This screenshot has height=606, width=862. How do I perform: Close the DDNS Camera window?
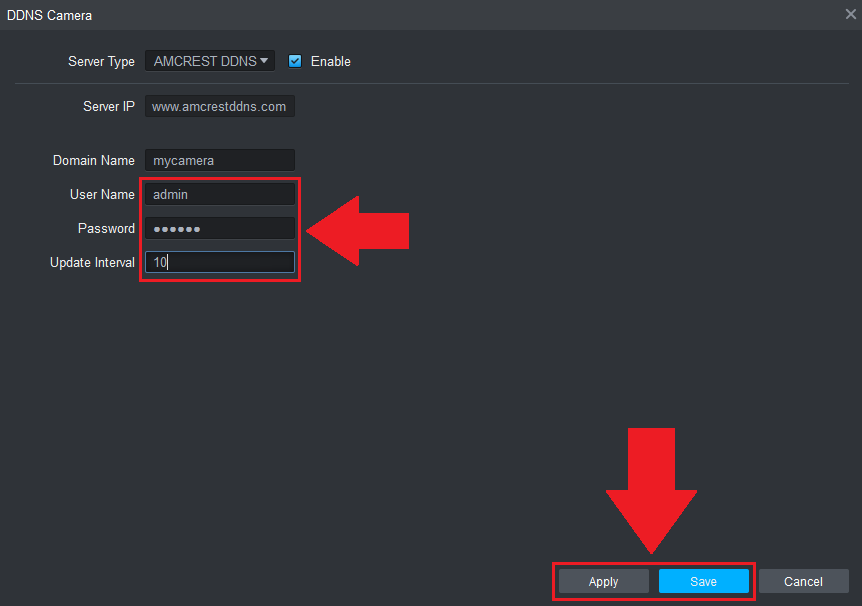[x=850, y=15]
